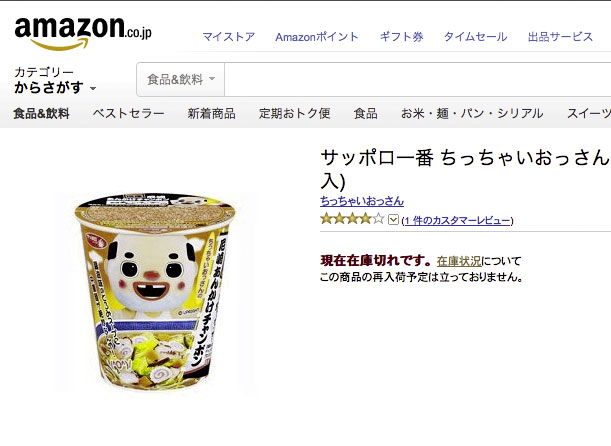Focus the search input field
The height and width of the screenshot is (446, 611).
coord(418,79)
